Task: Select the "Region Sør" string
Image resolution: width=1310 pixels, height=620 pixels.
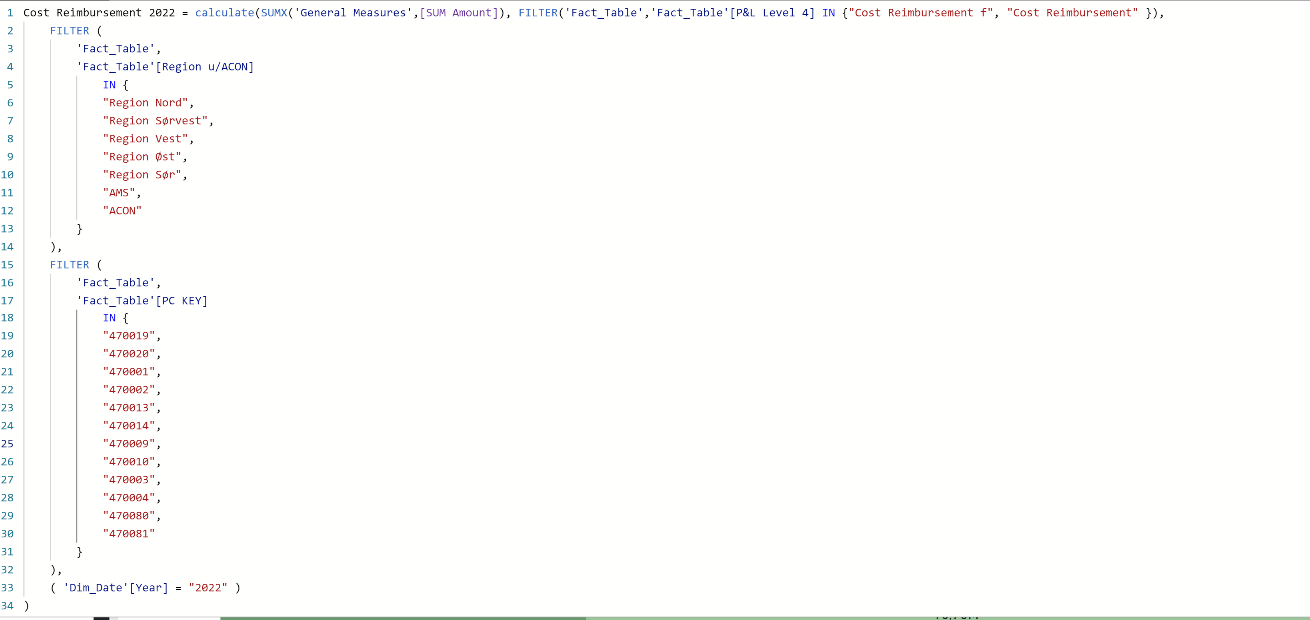Action: point(142,174)
